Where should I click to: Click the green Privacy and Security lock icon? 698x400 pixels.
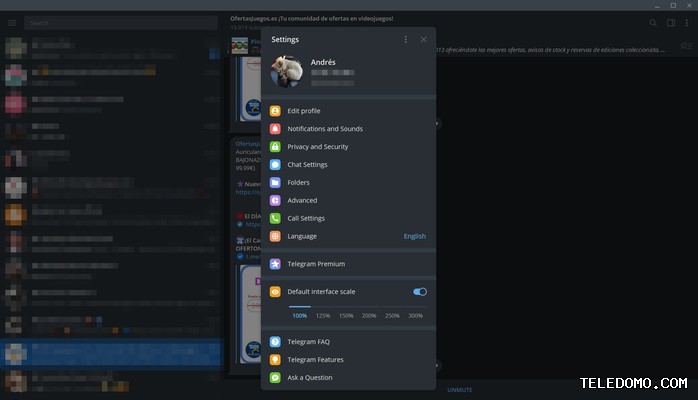pyautogui.click(x=275, y=147)
